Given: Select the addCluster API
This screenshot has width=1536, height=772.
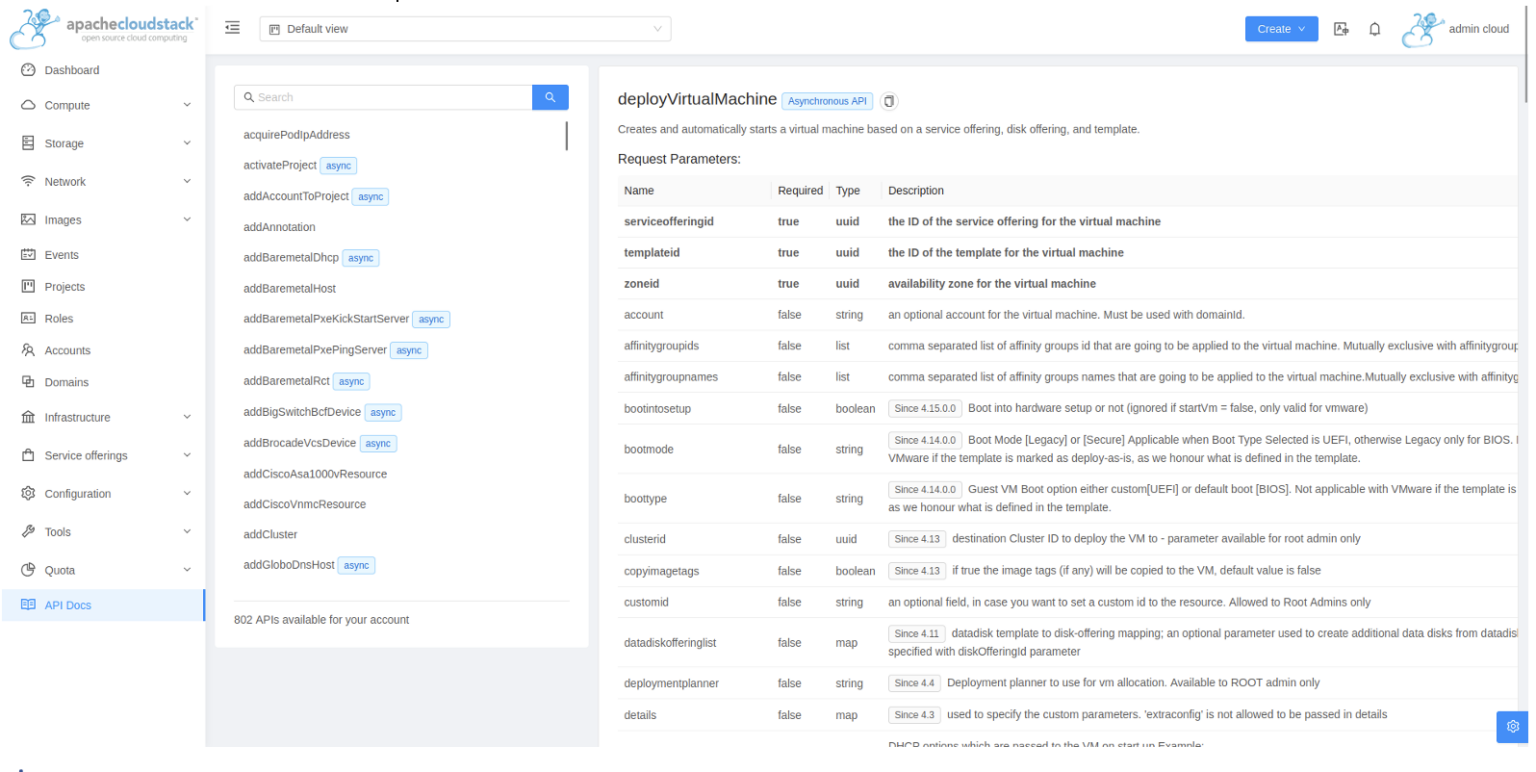Looking at the screenshot, I should coord(268,534).
